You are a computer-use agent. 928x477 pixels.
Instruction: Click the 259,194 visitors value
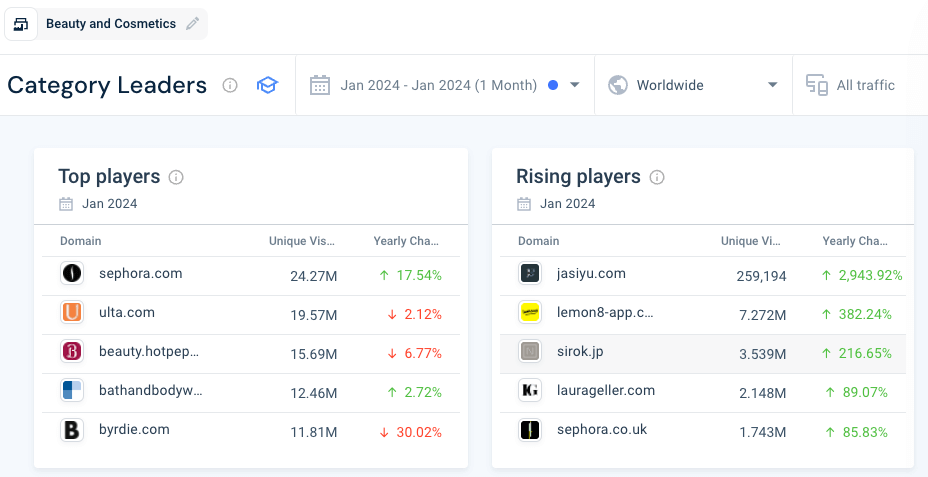(761, 276)
